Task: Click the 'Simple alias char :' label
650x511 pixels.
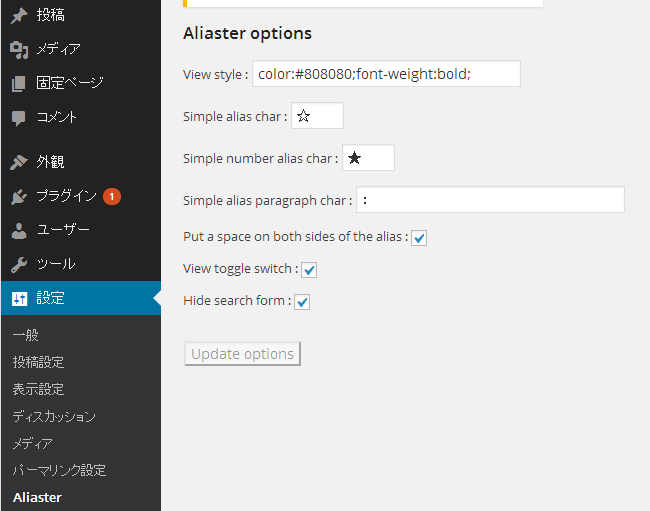Action: click(x=235, y=116)
